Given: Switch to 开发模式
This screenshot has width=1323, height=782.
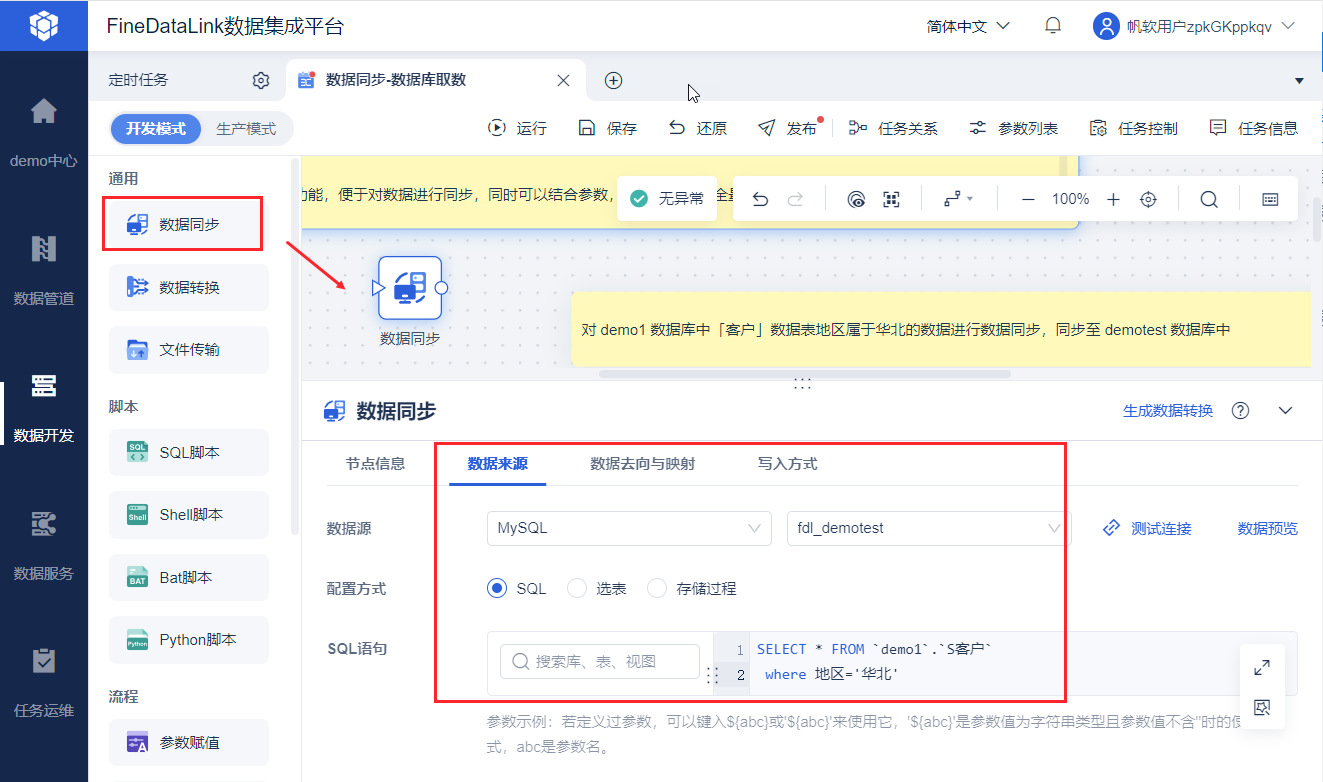Looking at the screenshot, I should pos(156,129).
